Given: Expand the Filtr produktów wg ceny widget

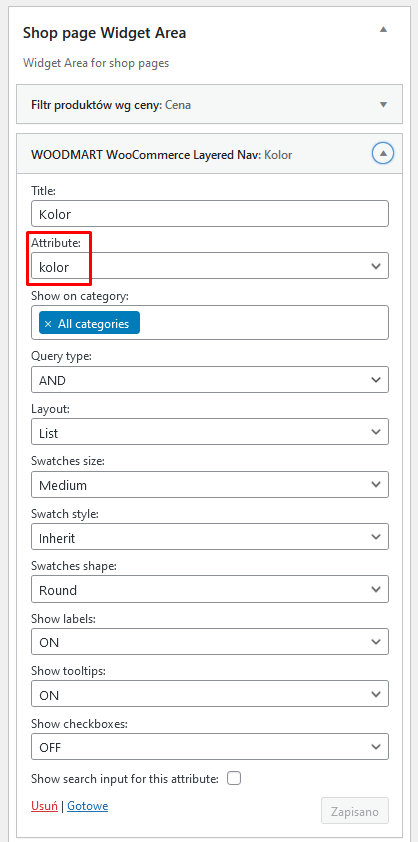Looking at the screenshot, I should (x=383, y=105).
